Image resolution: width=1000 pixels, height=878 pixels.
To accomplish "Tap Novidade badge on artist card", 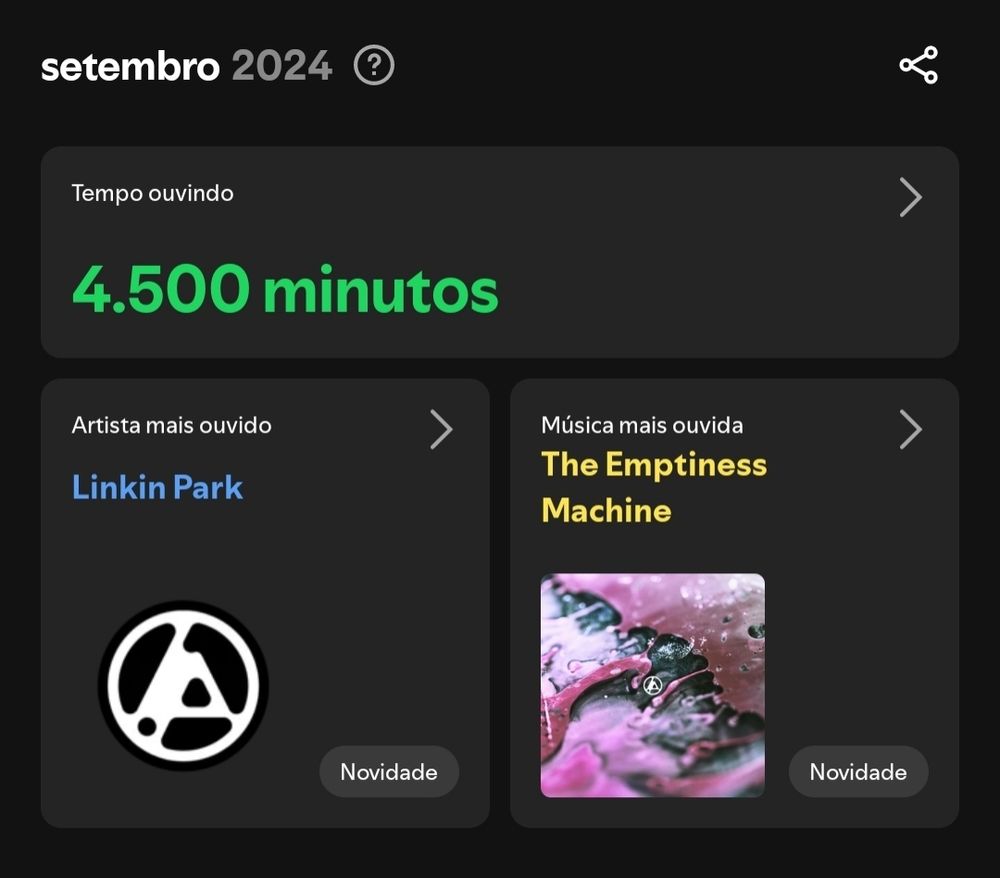I will 389,772.
